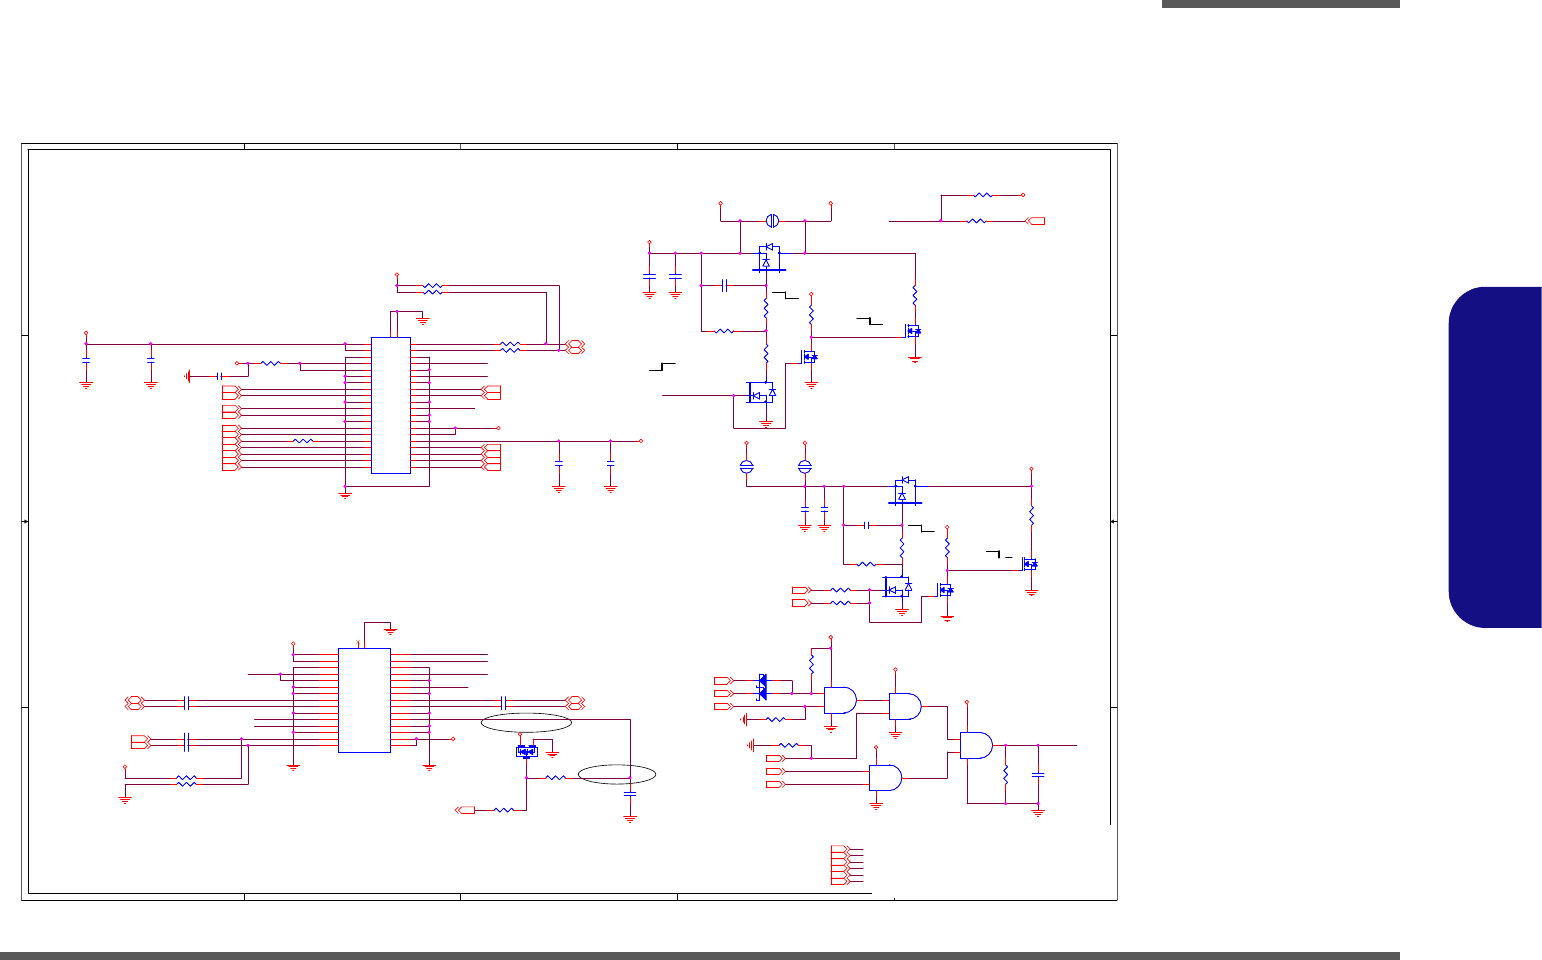Select the upper blue IC rectangle
1542x960 pixels.
[390, 405]
